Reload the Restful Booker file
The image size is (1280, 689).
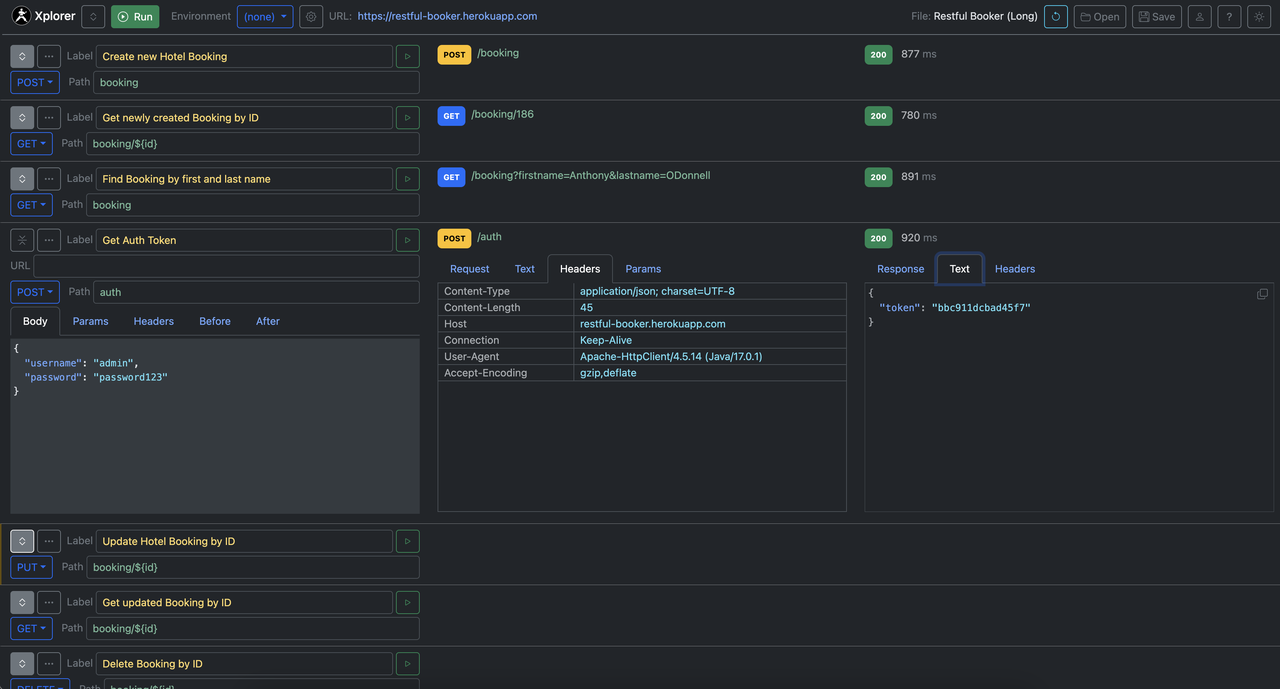[1055, 16]
